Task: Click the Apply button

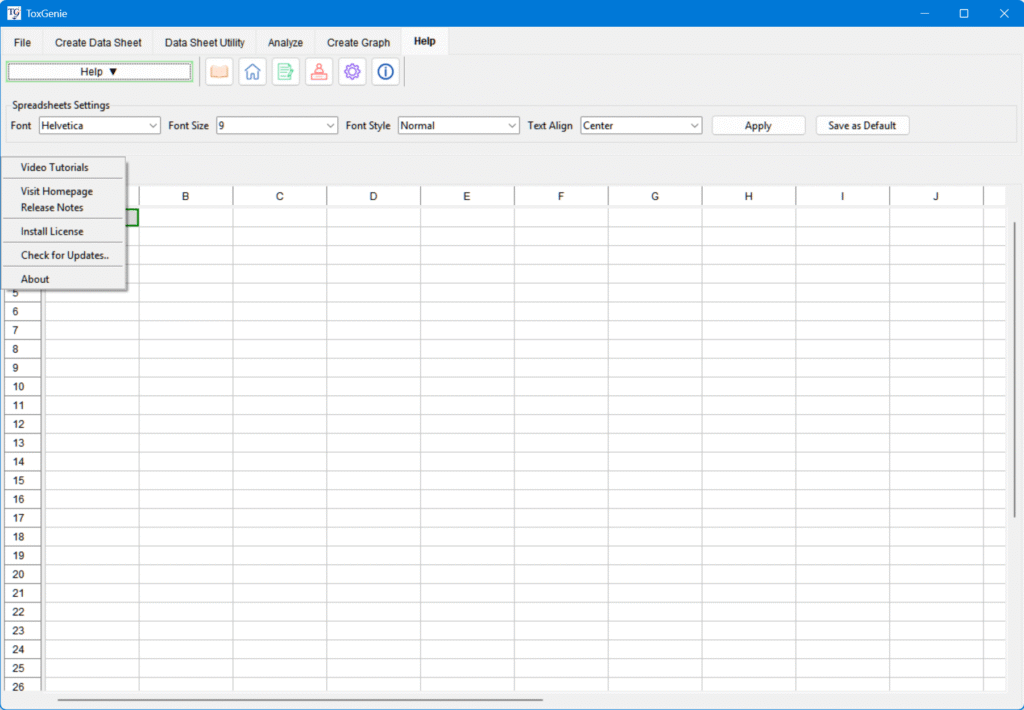Action: point(758,125)
